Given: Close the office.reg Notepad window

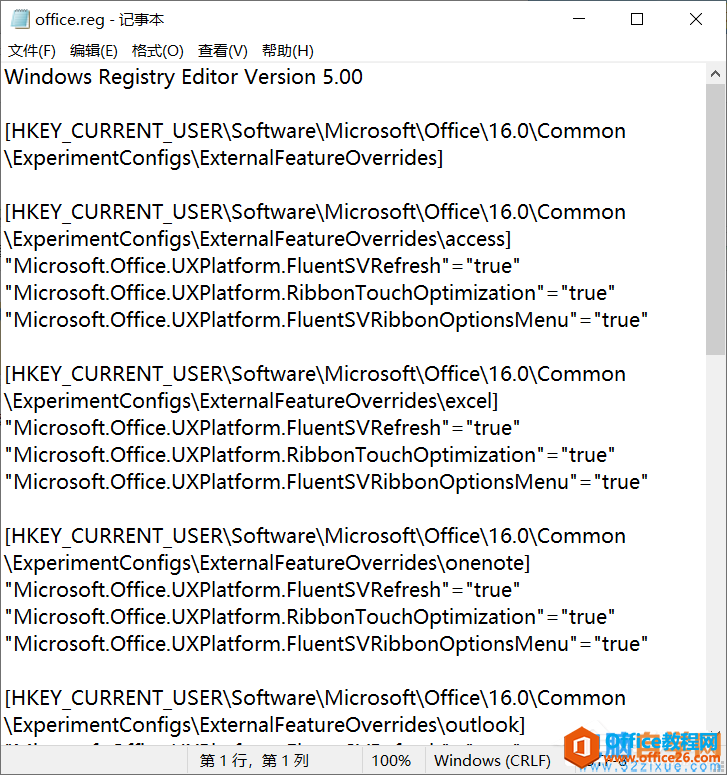Looking at the screenshot, I should 696,19.
